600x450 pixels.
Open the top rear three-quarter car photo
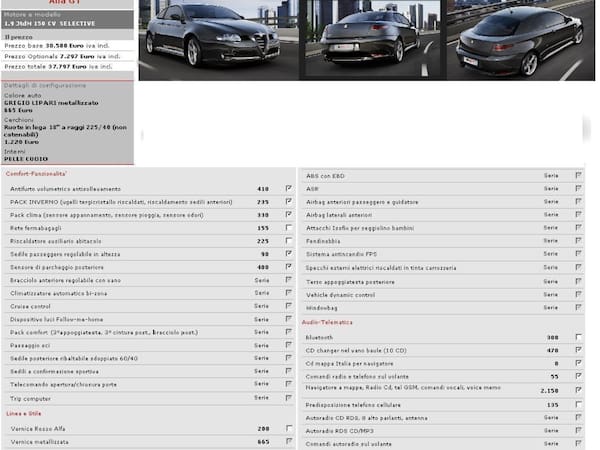click(521, 40)
